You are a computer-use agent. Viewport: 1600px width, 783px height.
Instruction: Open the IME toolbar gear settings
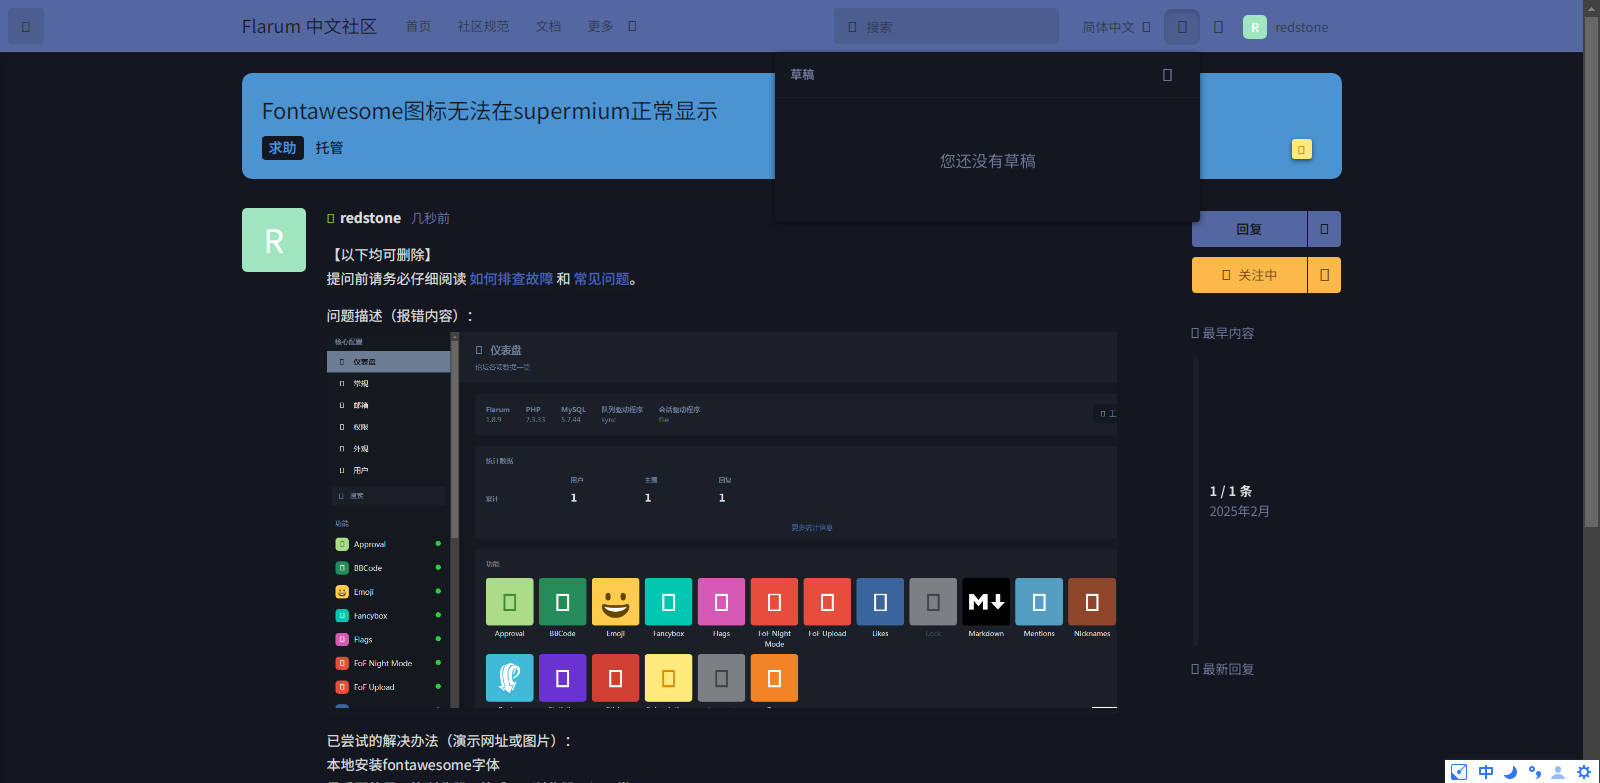[1584, 772]
